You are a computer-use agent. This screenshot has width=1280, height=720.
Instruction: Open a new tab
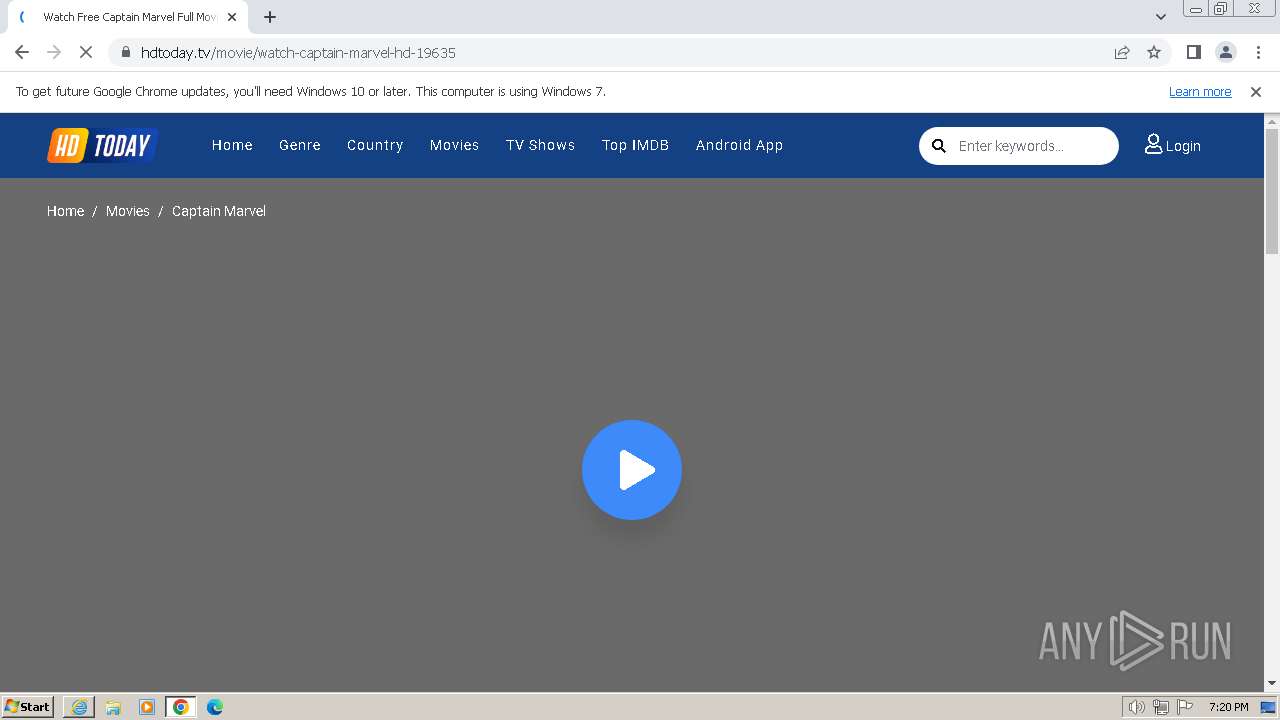point(270,17)
